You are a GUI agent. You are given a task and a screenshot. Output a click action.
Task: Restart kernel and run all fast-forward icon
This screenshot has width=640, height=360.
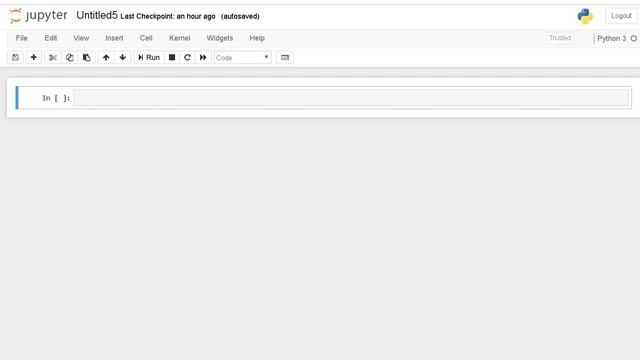point(203,58)
